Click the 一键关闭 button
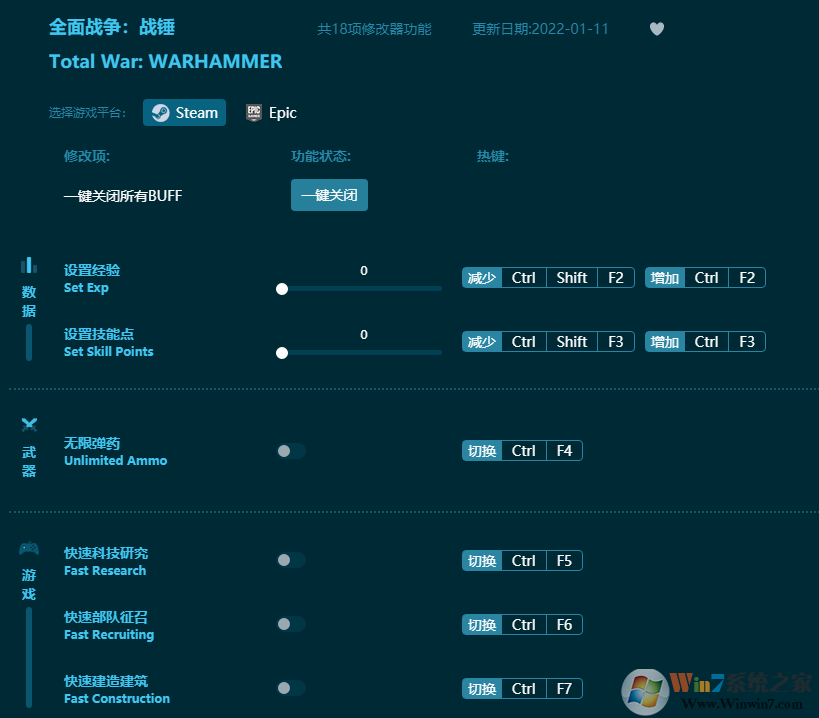Screen dimensions: 819x718 pos(329,195)
